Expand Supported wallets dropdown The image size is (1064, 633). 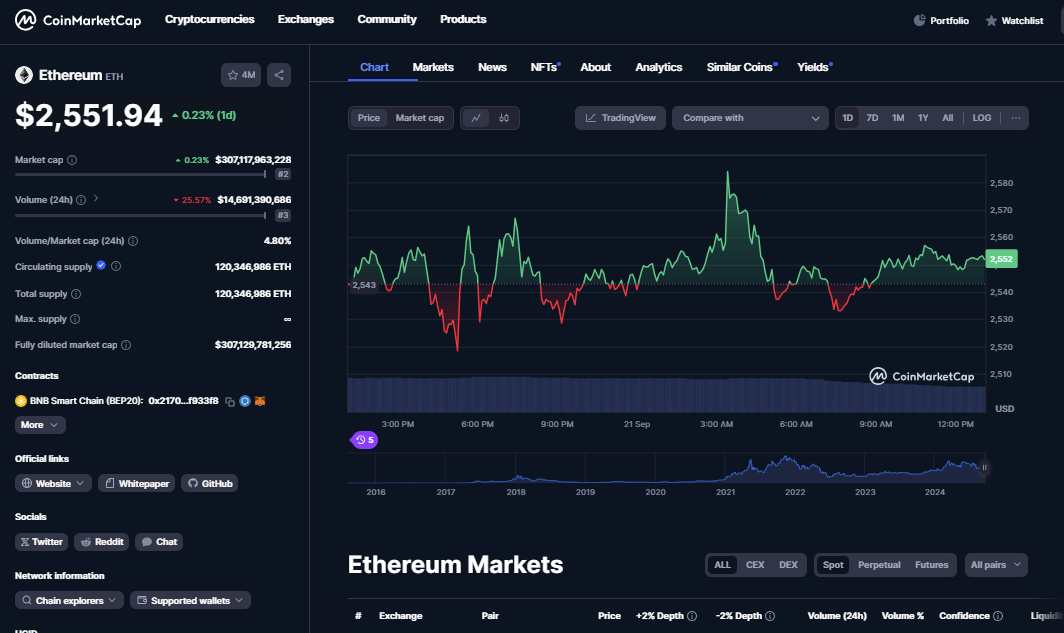click(x=190, y=600)
